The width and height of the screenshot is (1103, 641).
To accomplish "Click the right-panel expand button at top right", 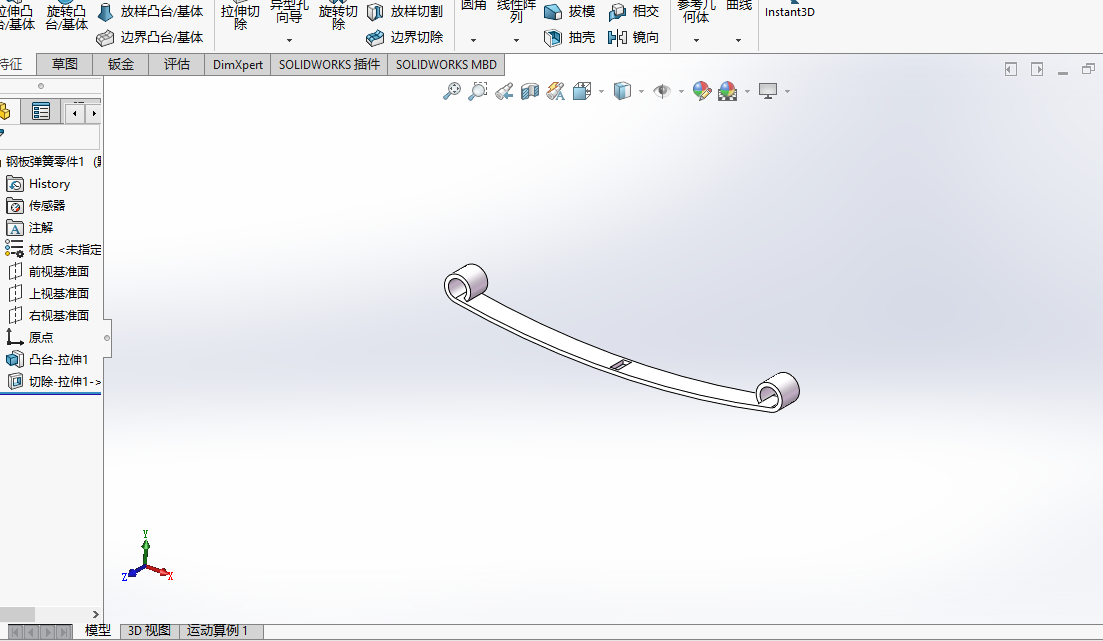I will pyautogui.click(x=1037, y=69).
